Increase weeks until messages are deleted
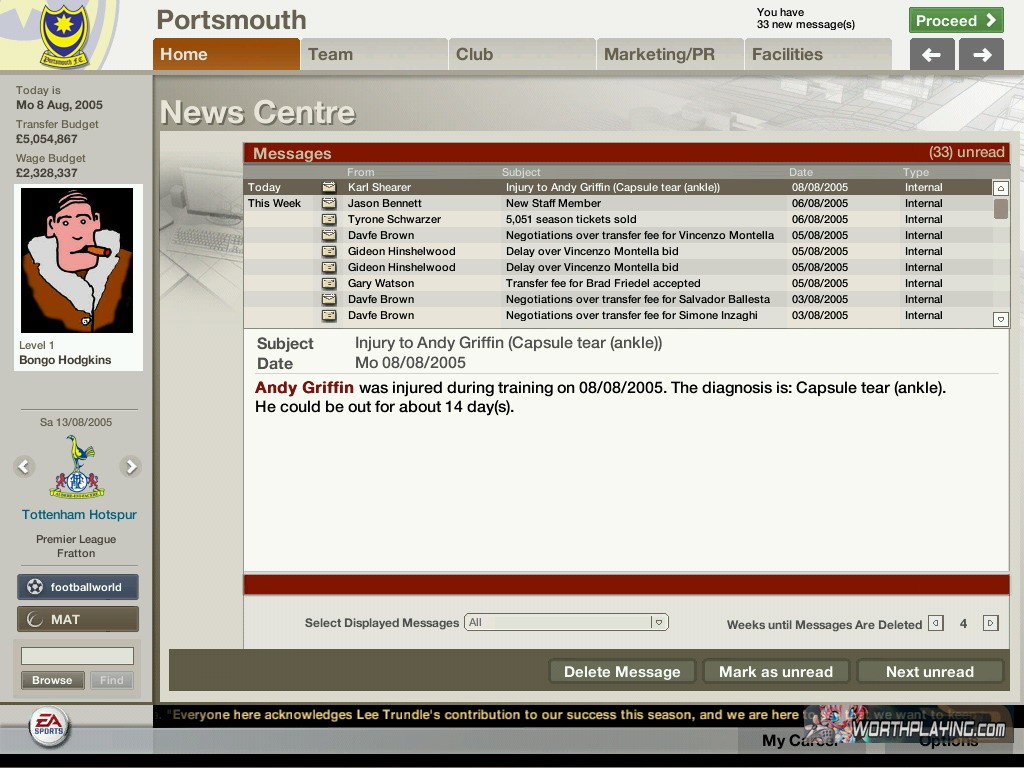This screenshot has width=1024, height=768. click(990, 623)
